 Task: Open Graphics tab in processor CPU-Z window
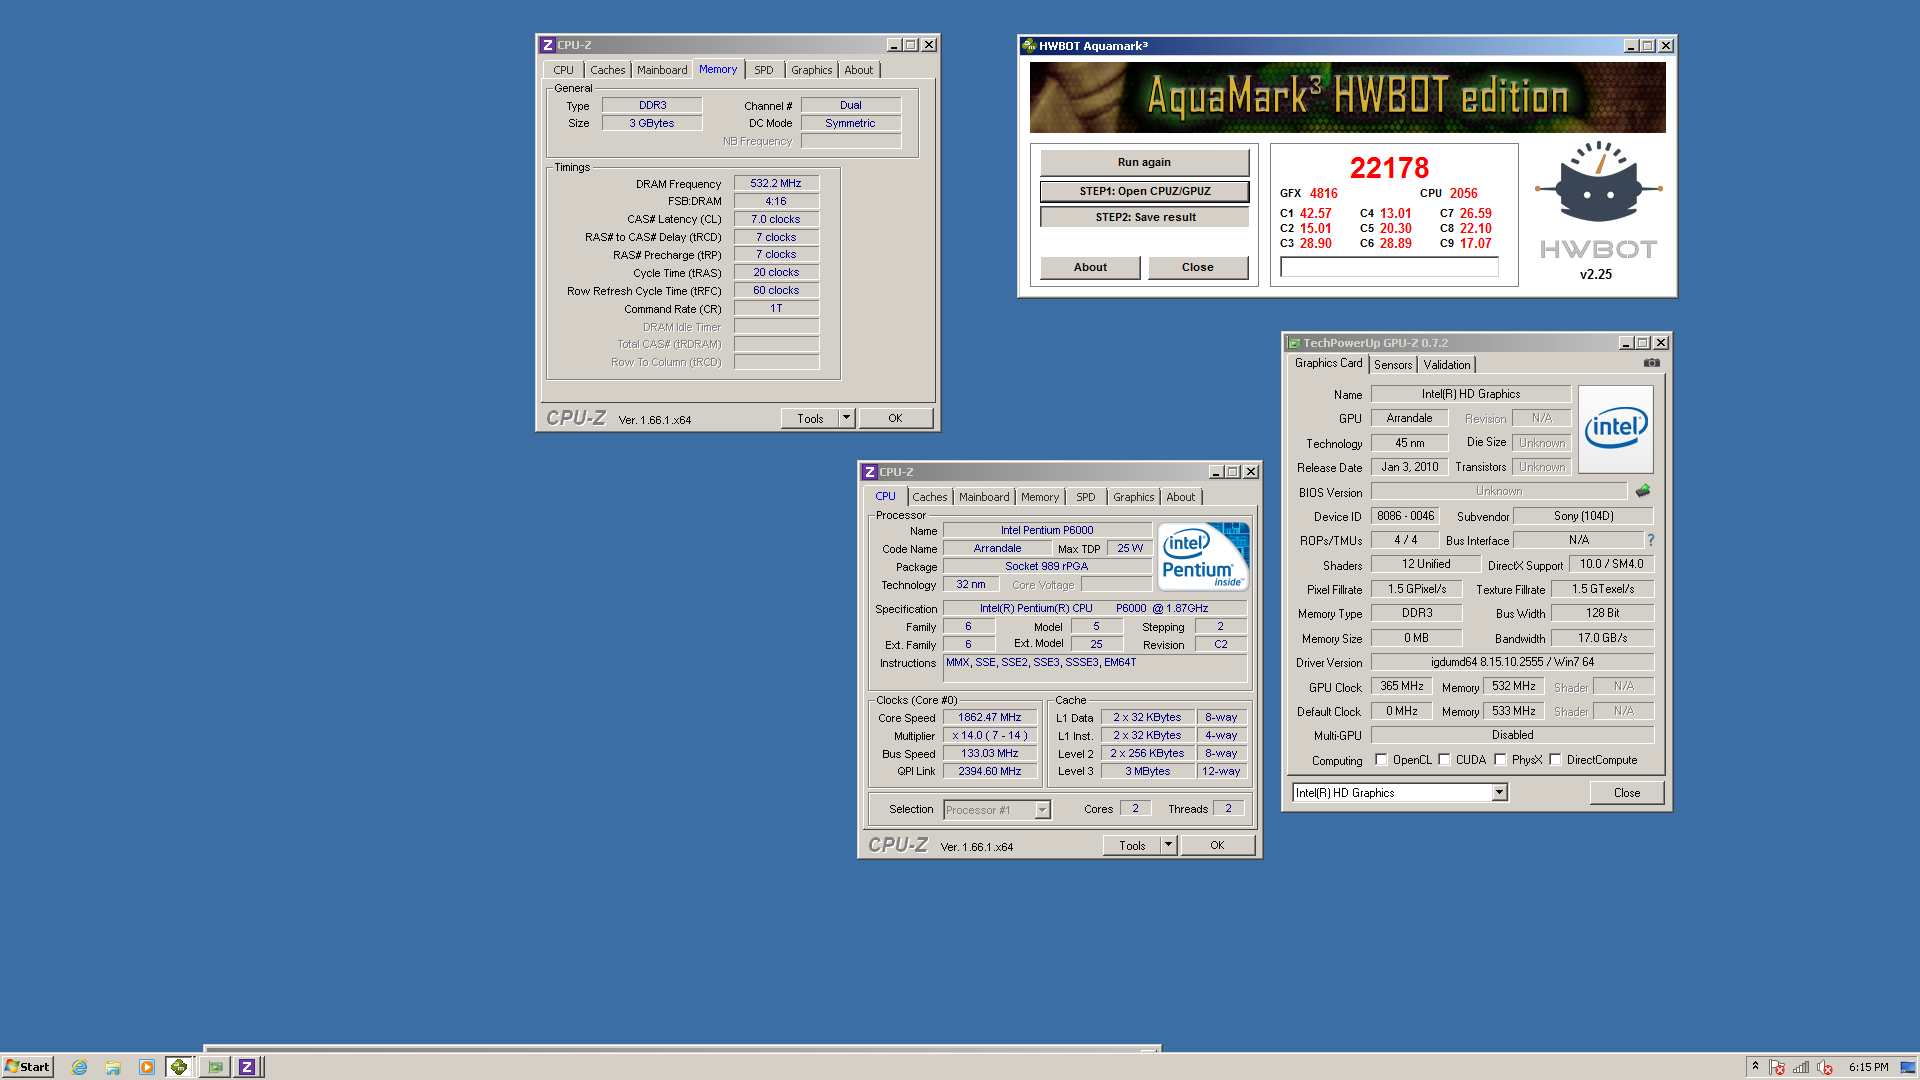pyautogui.click(x=1133, y=497)
